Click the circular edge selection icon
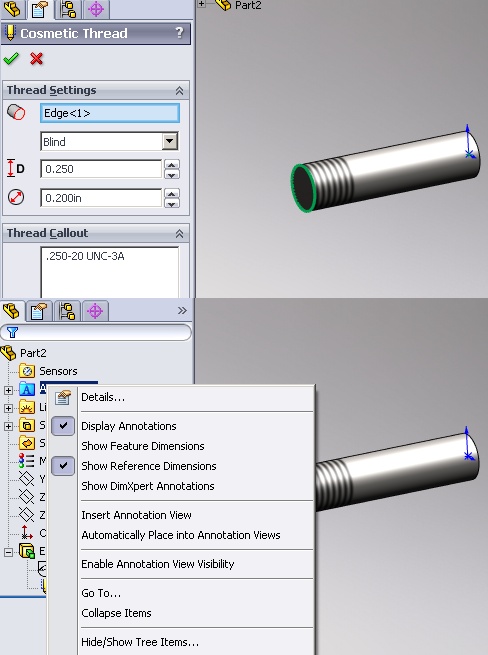Screen dimensions: 488x655 pyautogui.click(x=16, y=112)
